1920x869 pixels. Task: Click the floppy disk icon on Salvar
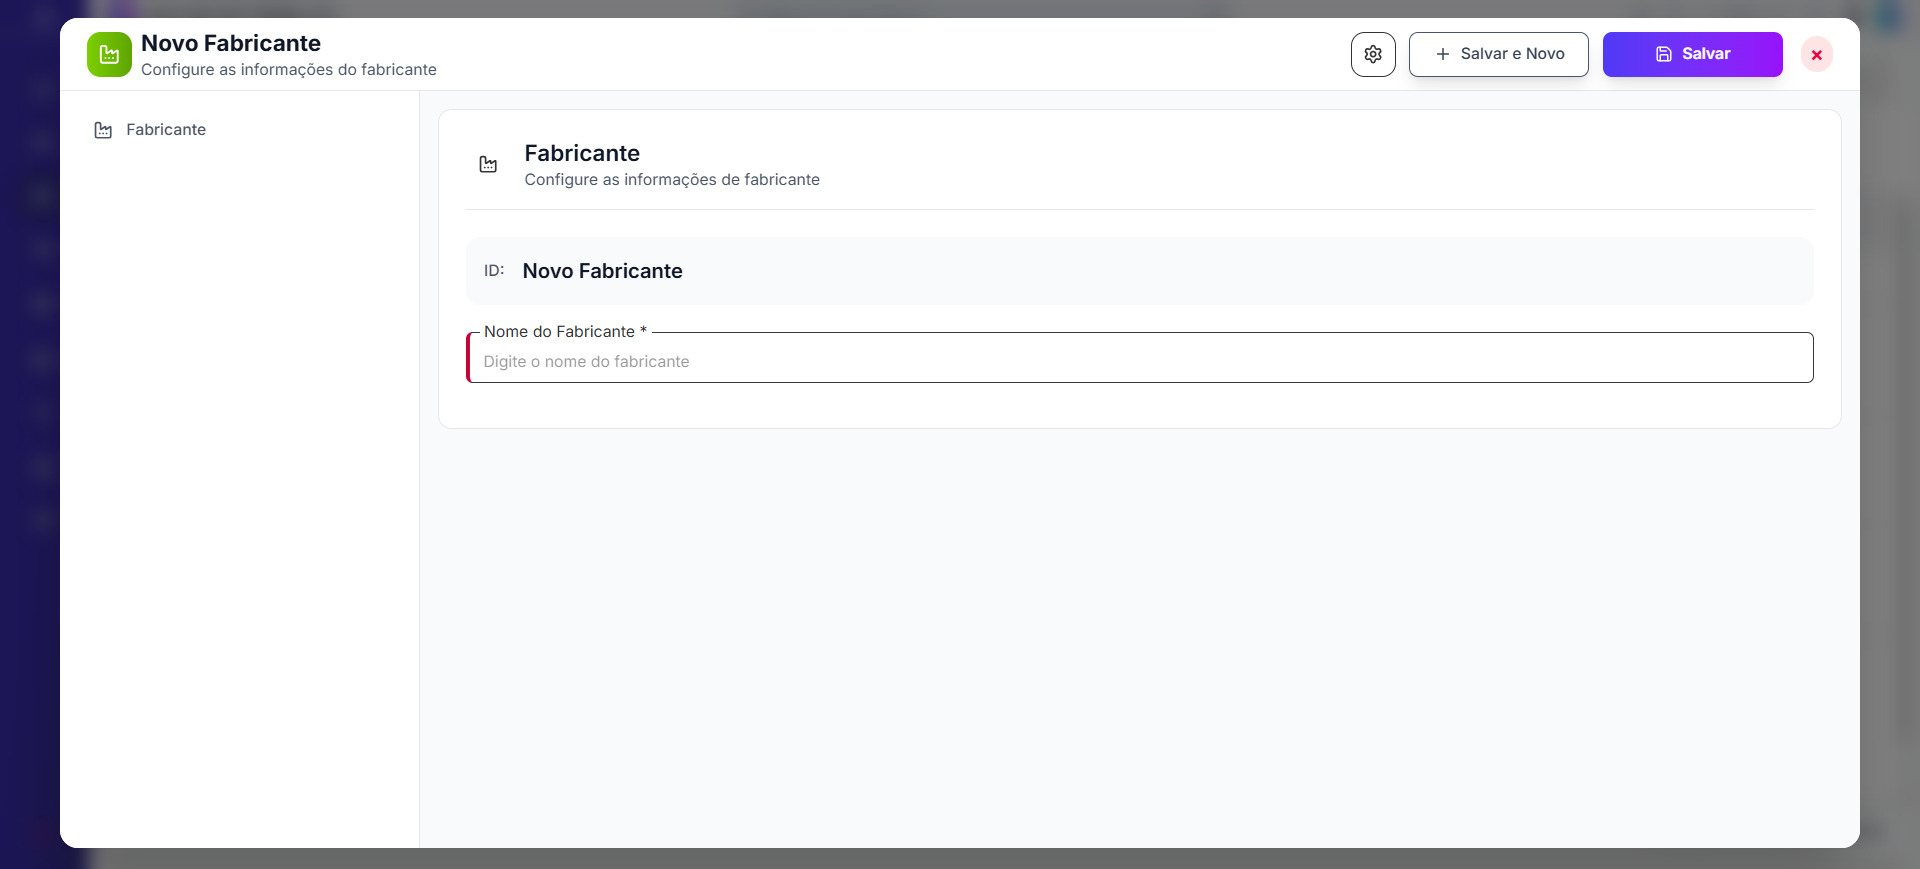(1663, 54)
